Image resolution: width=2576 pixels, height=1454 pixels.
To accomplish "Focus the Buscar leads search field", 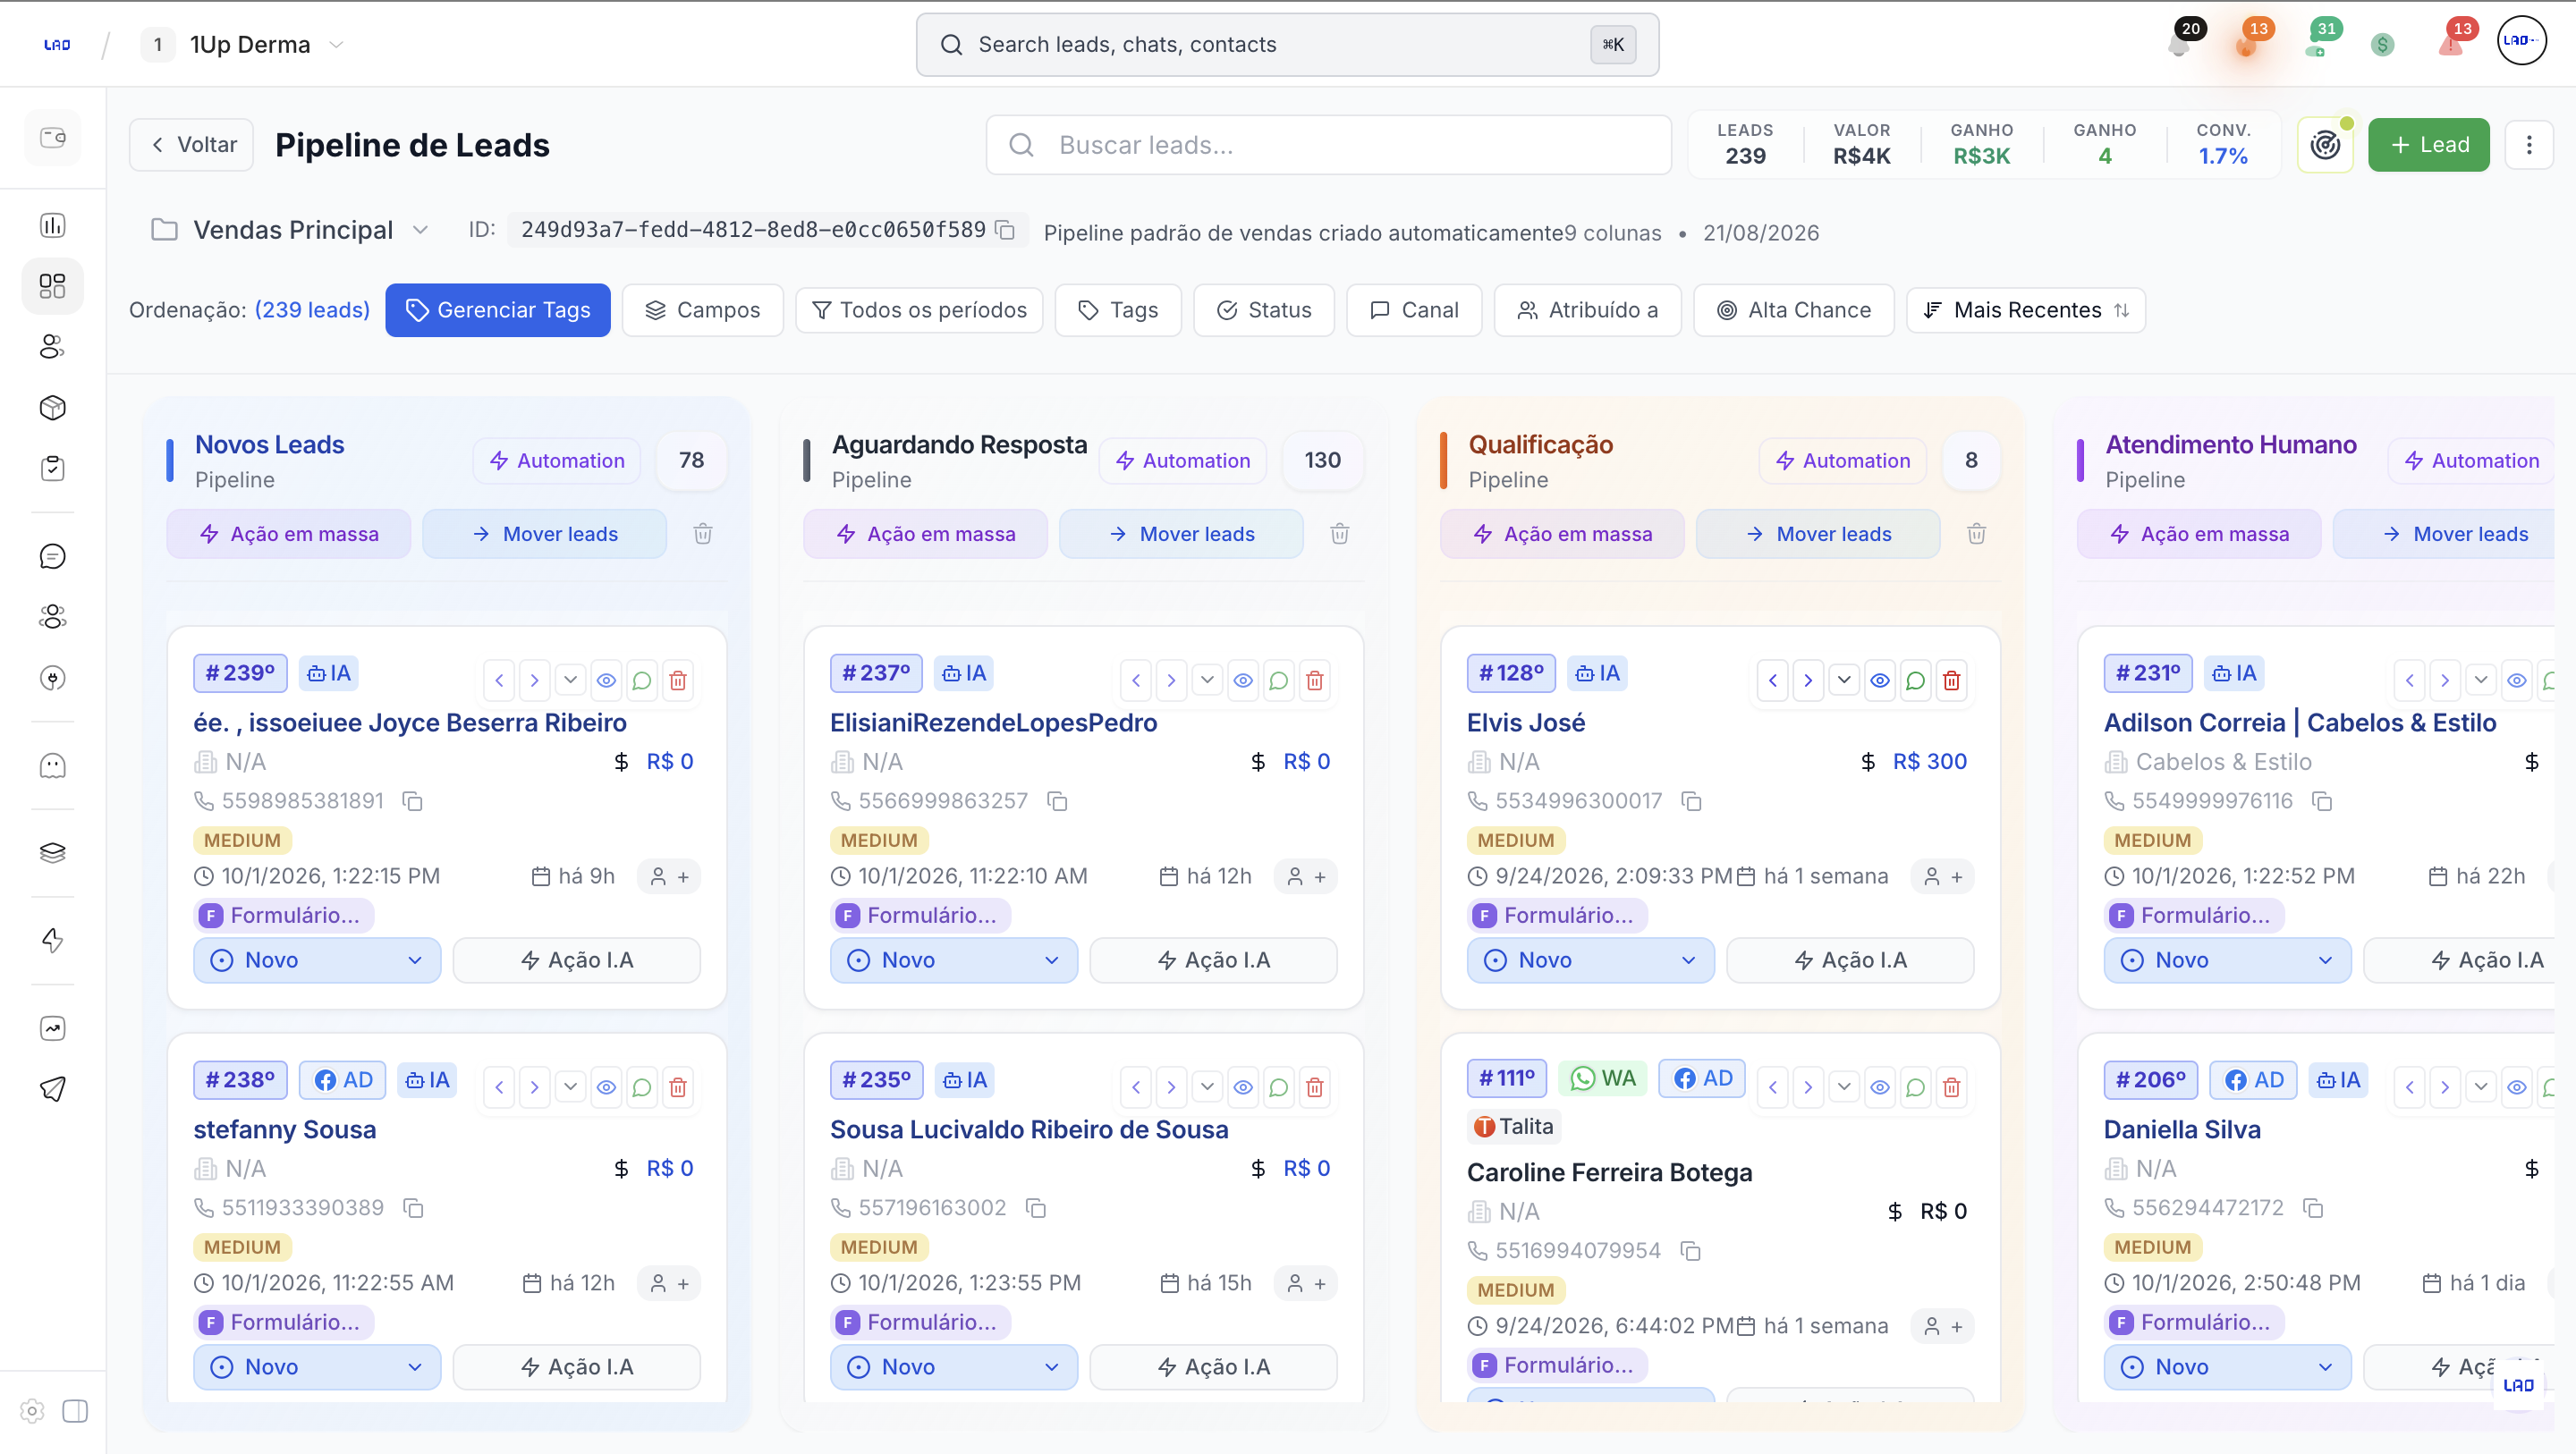I will coord(1329,145).
